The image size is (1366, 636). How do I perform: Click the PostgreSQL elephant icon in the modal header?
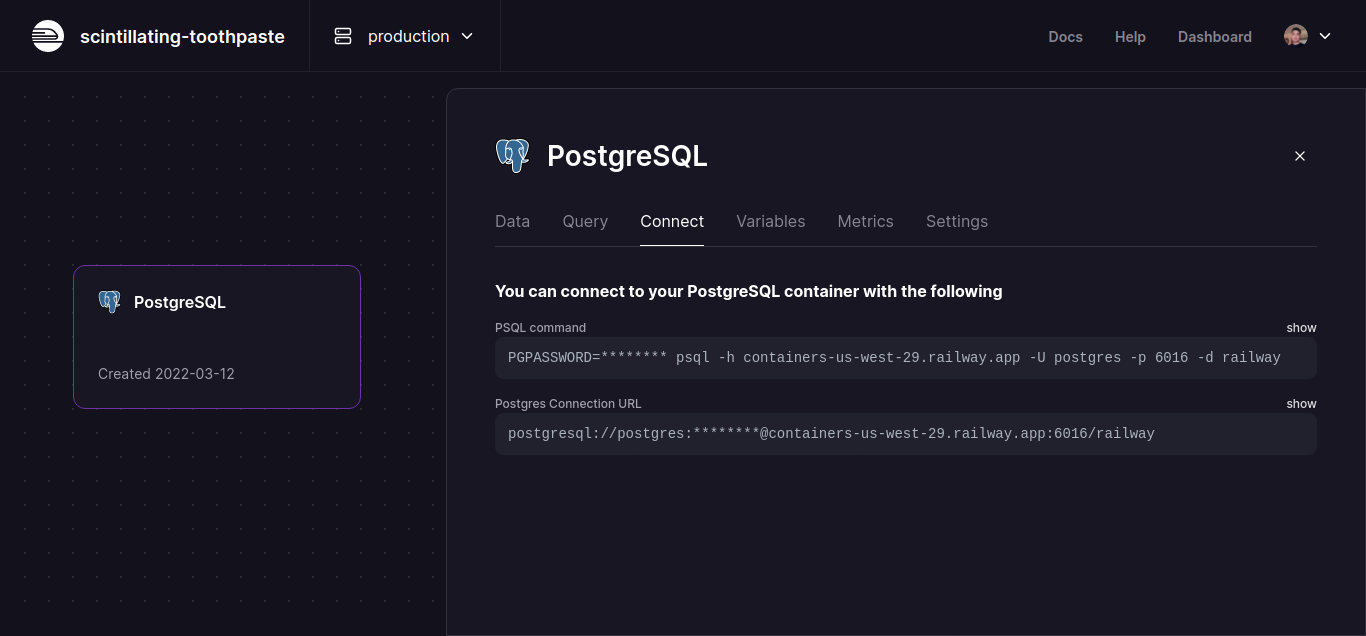pos(512,155)
